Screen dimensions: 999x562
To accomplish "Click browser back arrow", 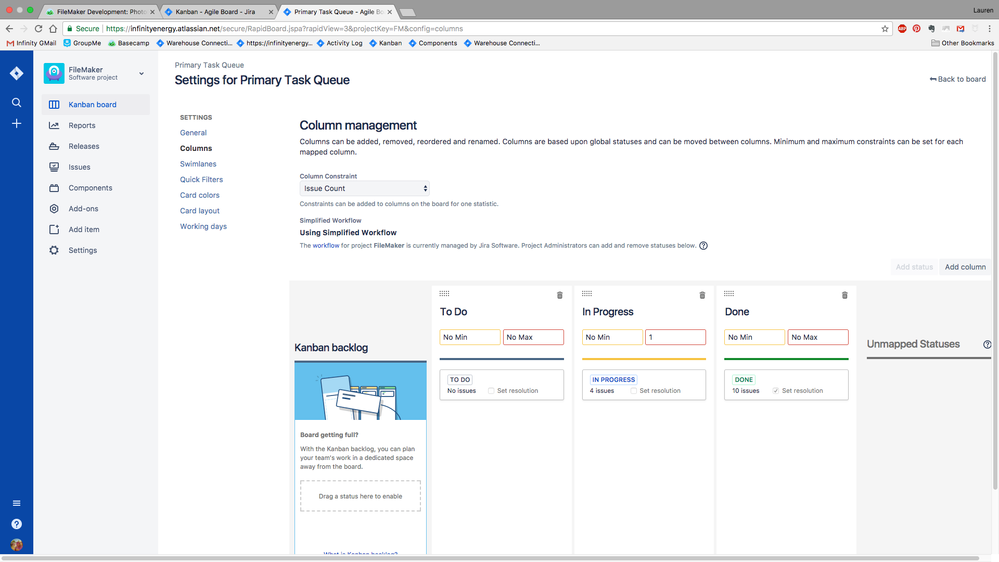I will 10,29.
